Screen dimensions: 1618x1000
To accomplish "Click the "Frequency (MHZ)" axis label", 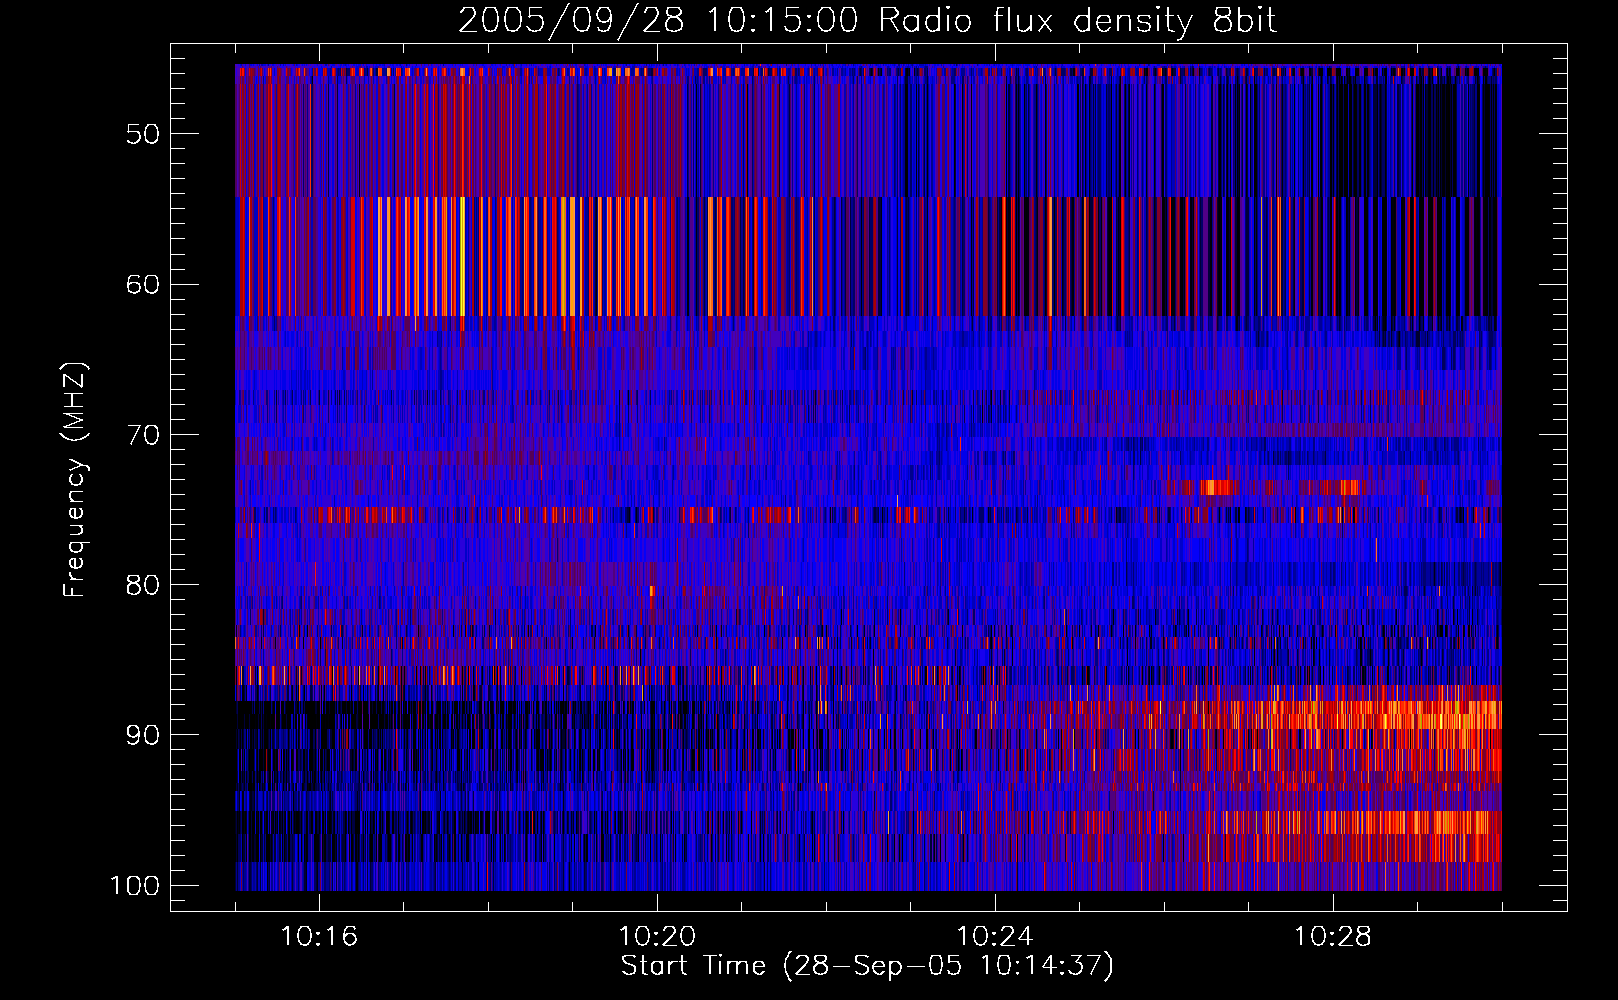I will 75,479.
